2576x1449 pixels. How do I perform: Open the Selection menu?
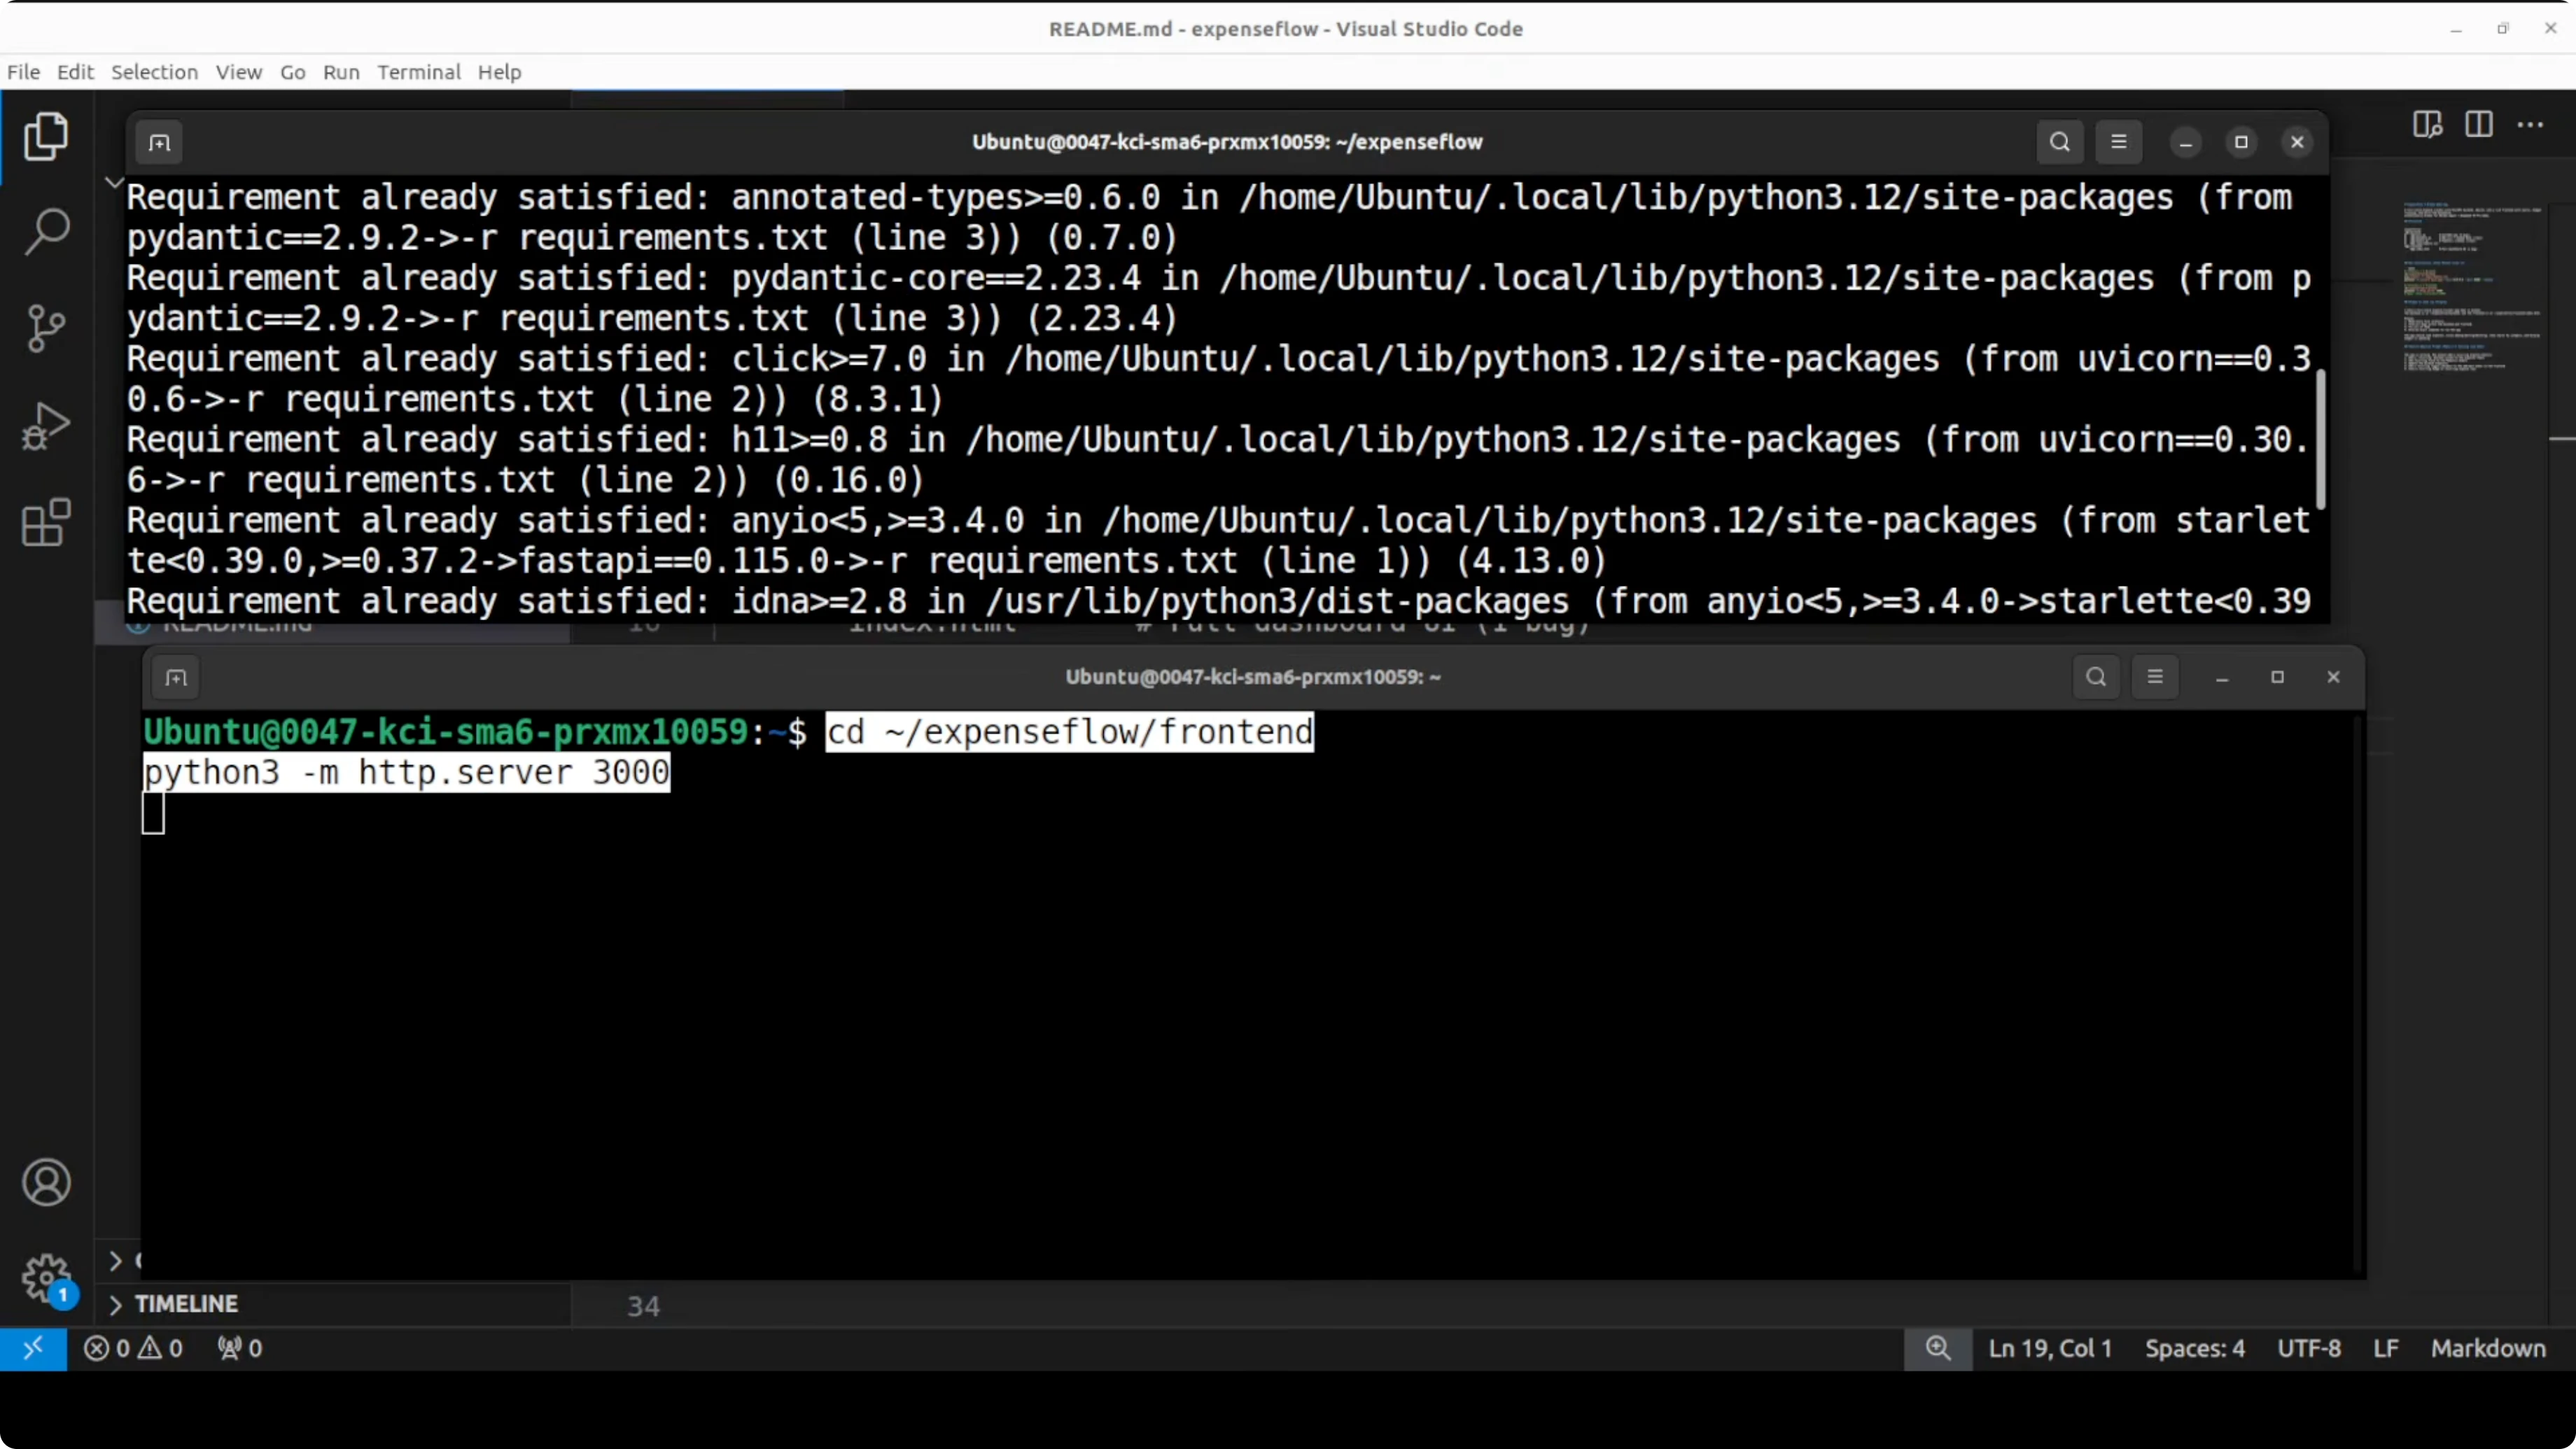(154, 72)
